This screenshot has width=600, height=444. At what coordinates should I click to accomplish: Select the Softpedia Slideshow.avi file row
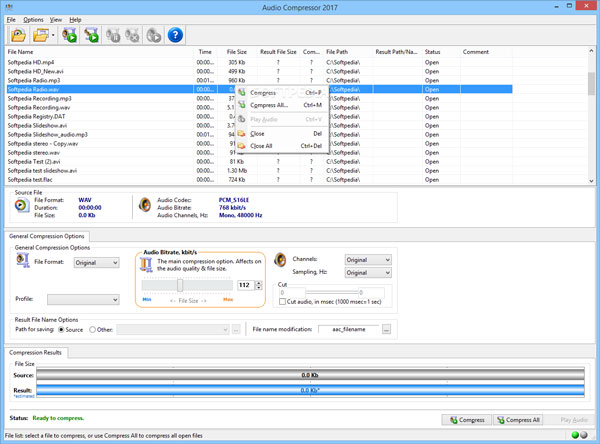tap(259, 126)
